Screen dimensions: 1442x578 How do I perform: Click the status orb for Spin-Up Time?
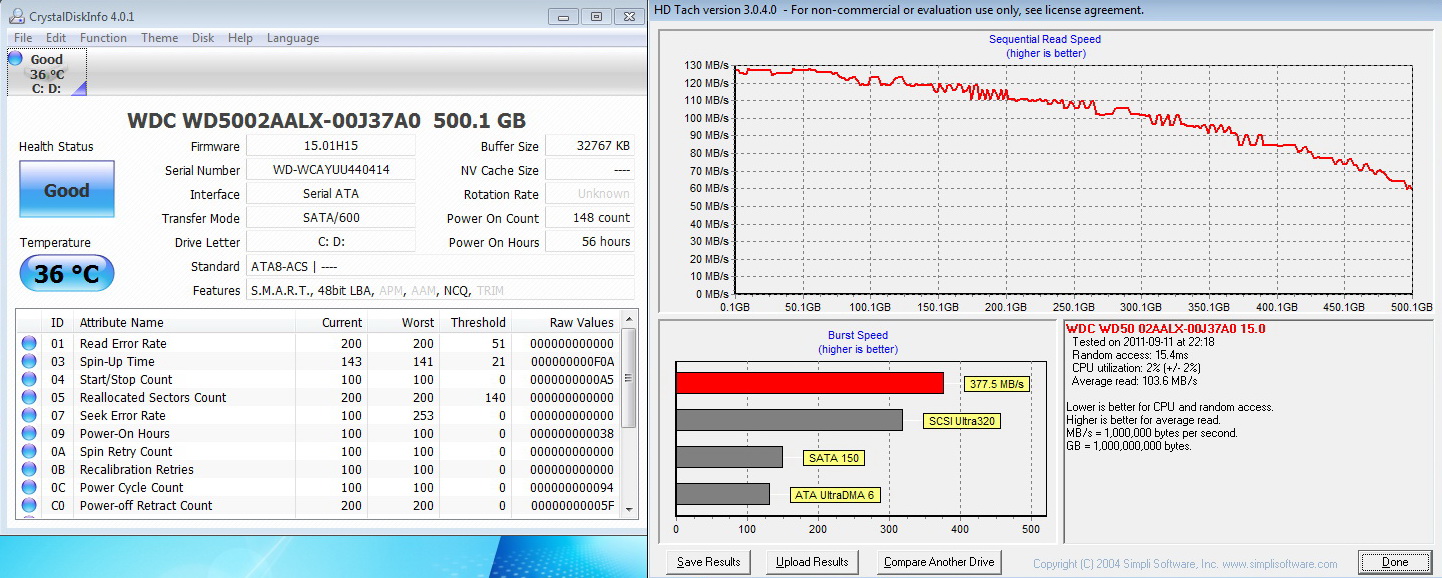[29, 361]
